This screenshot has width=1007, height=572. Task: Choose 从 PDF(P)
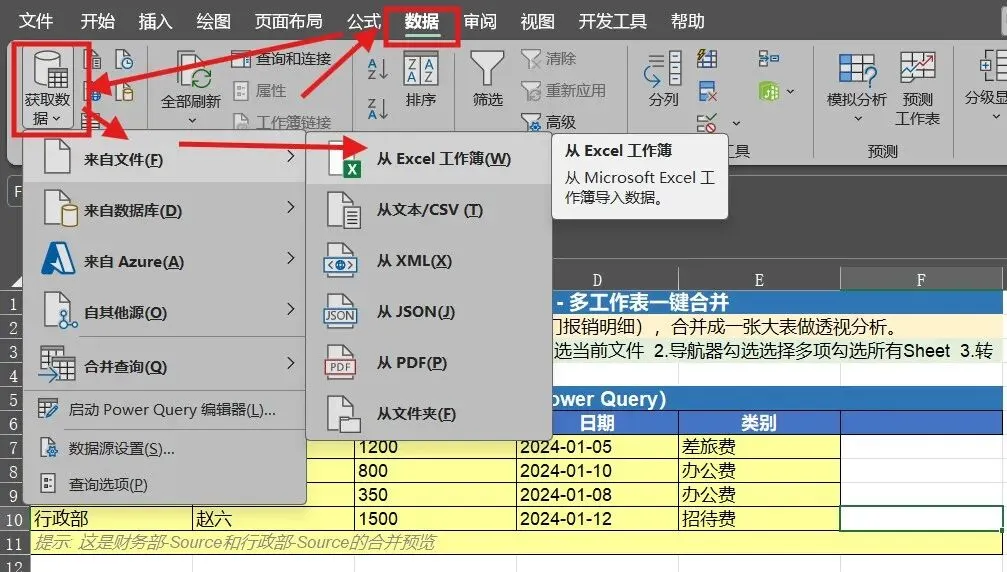pyautogui.click(x=428, y=363)
